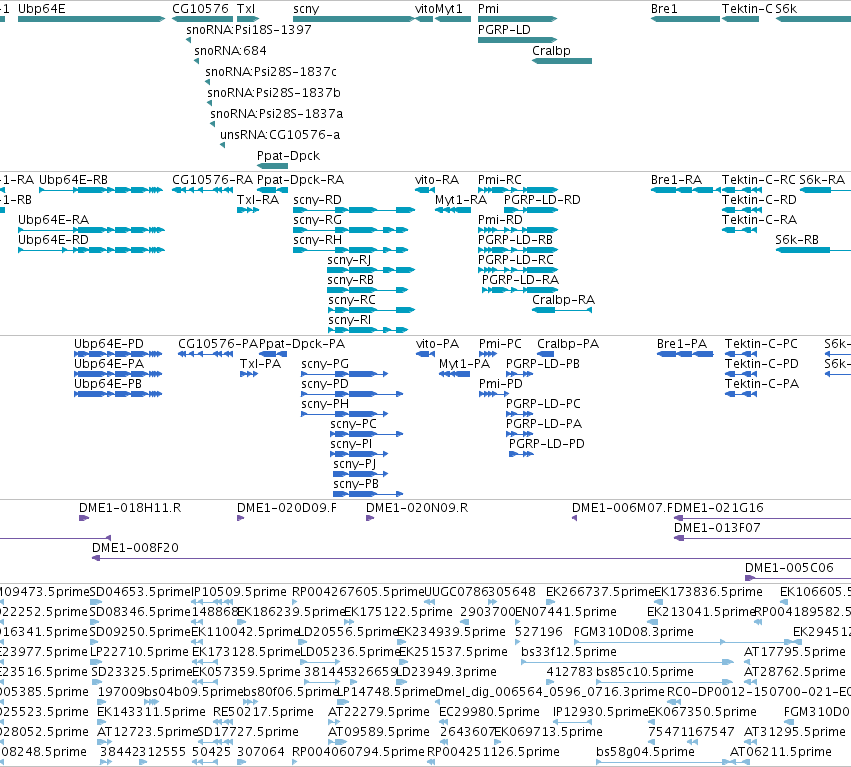Select the unsRNA:CG10576-a label
The width and height of the screenshot is (851, 767).
[280, 135]
